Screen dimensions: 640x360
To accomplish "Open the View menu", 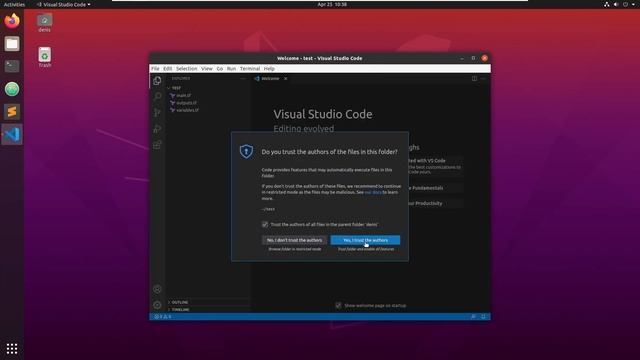I will click(x=207, y=69).
